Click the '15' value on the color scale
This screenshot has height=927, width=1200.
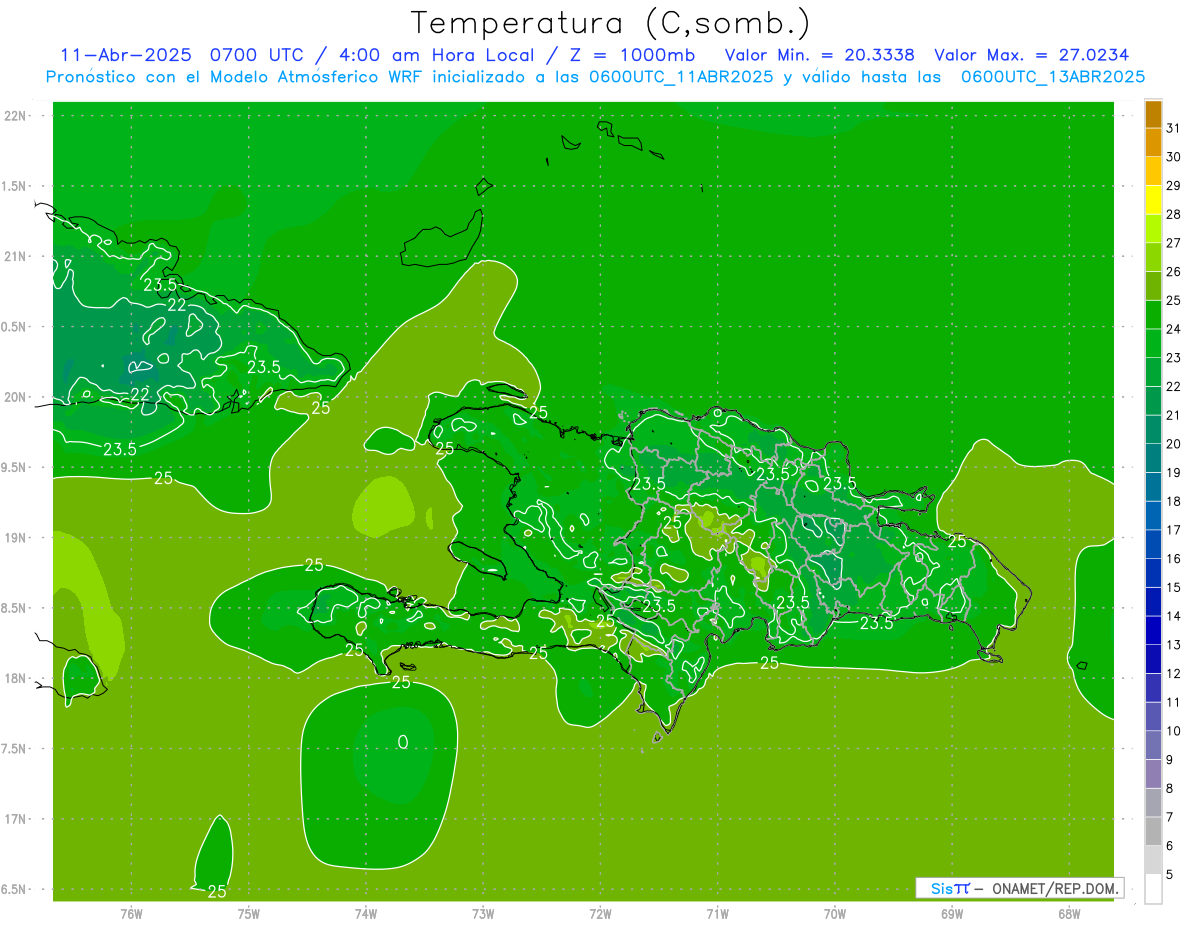1174,588
